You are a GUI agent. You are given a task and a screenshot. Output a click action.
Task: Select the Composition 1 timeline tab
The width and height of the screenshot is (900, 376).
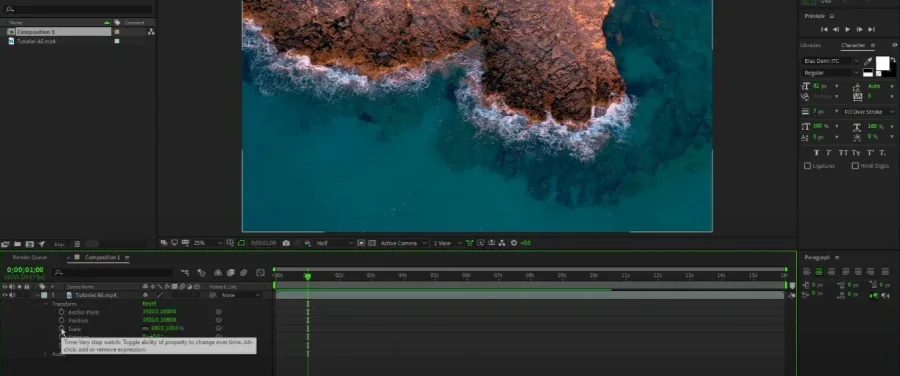(x=102, y=257)
